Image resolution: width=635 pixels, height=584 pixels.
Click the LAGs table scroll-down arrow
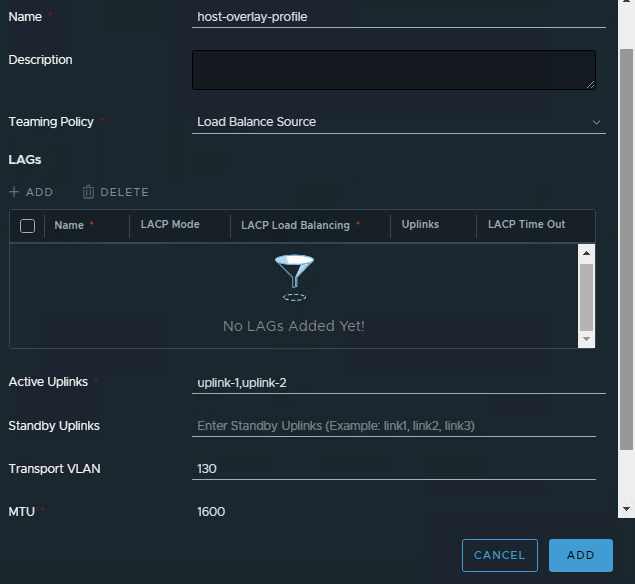[587, 339]
